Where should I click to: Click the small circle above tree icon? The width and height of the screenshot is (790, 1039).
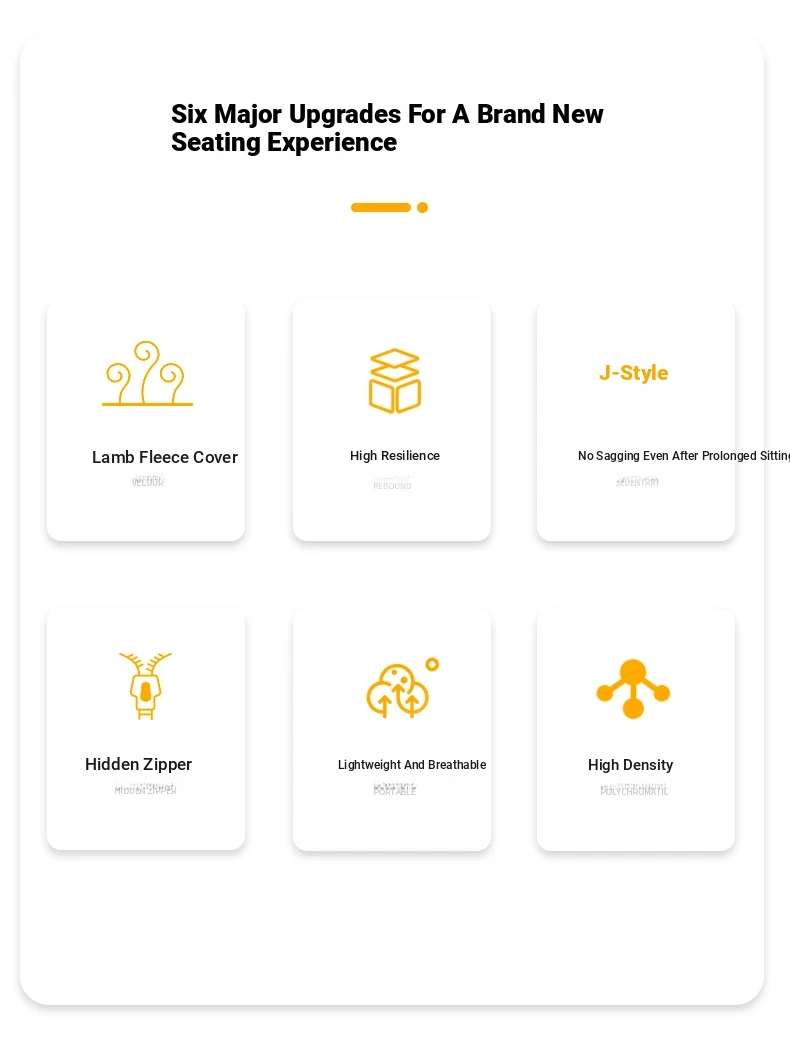(x=432, y=665)
